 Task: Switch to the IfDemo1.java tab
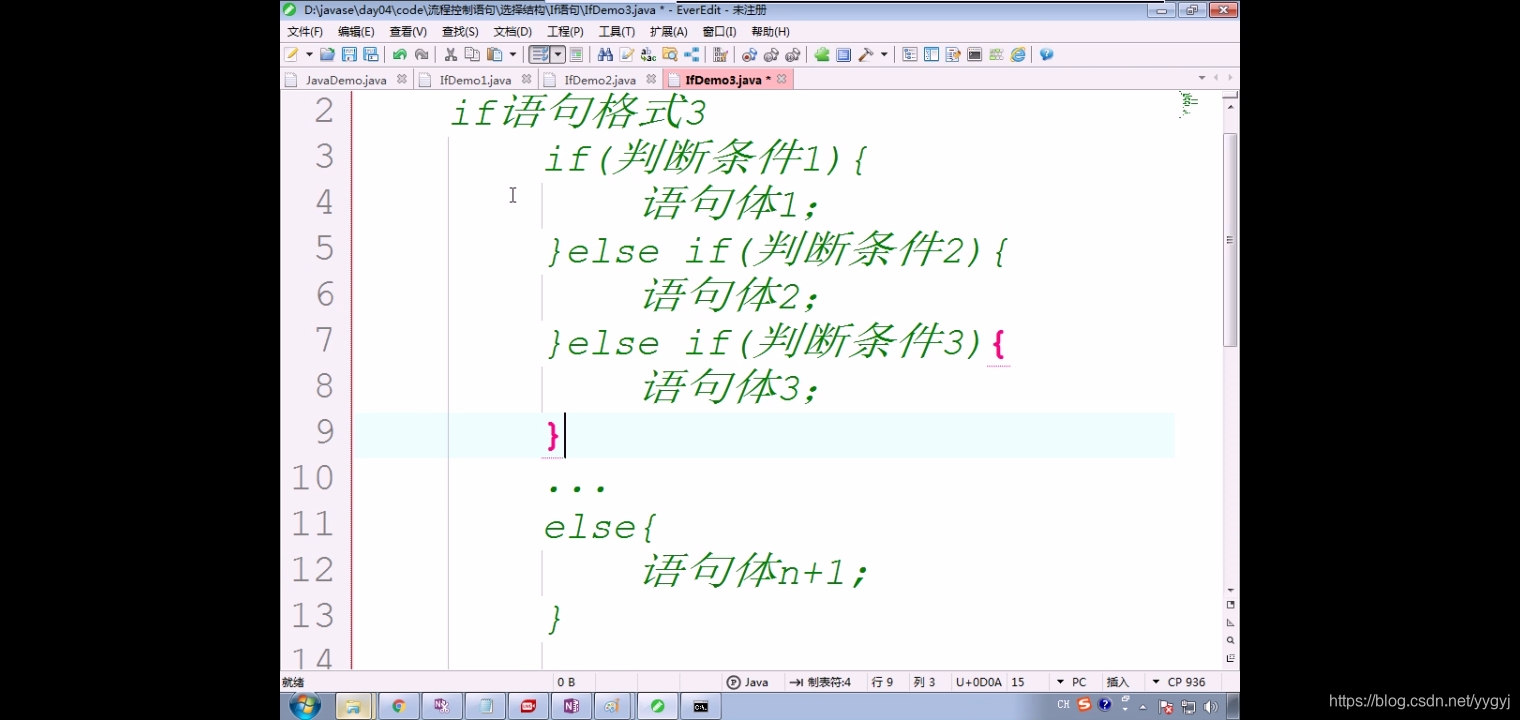[475, 80]
